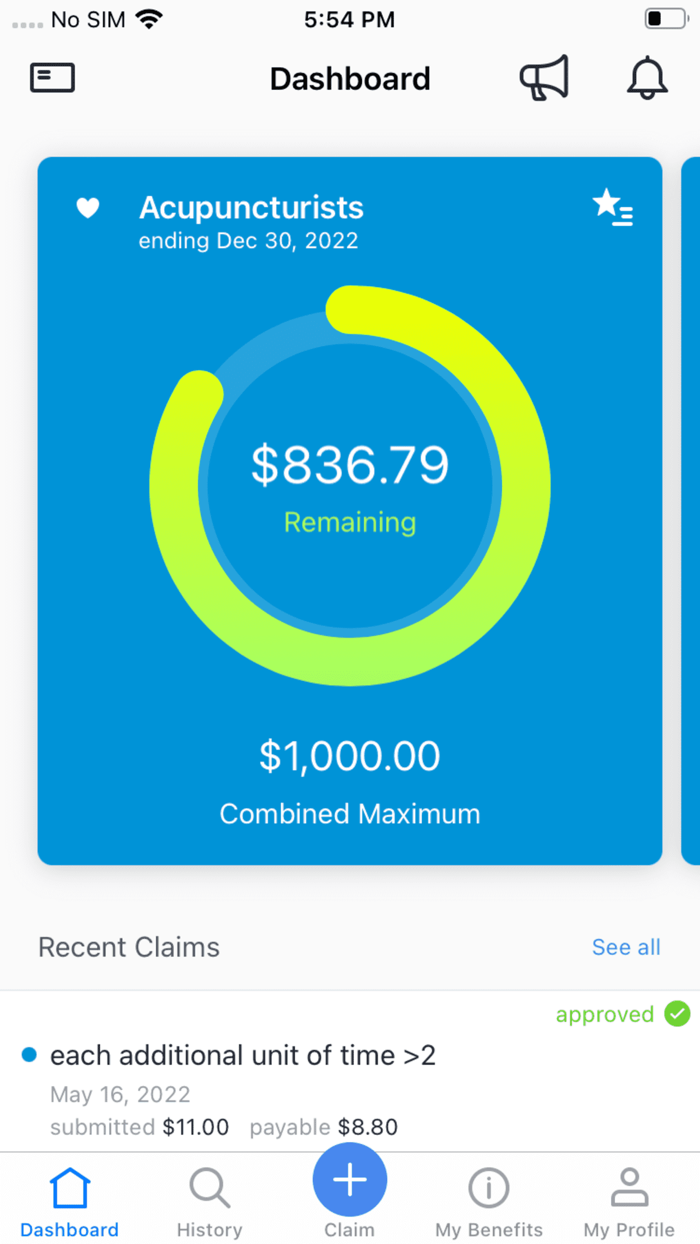Start a new Claim with the plus button

point(349,1179)
